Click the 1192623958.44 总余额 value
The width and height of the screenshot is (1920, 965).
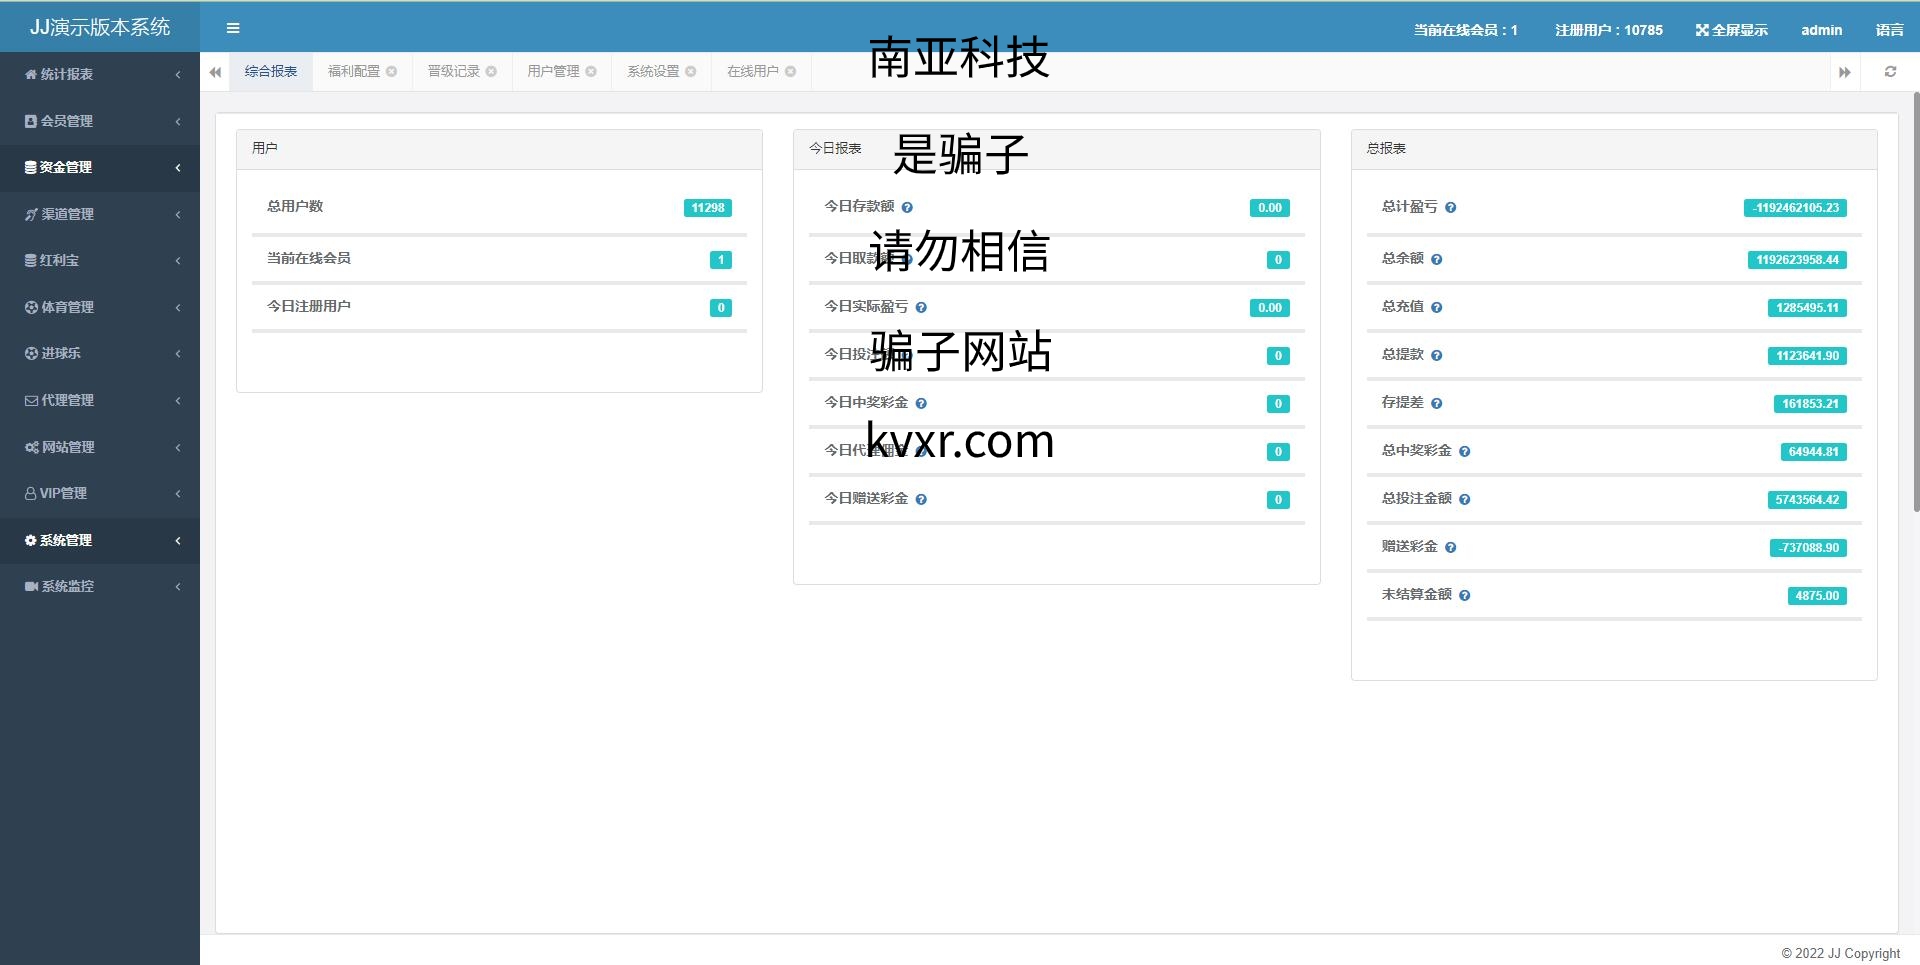click(1797, 260)
